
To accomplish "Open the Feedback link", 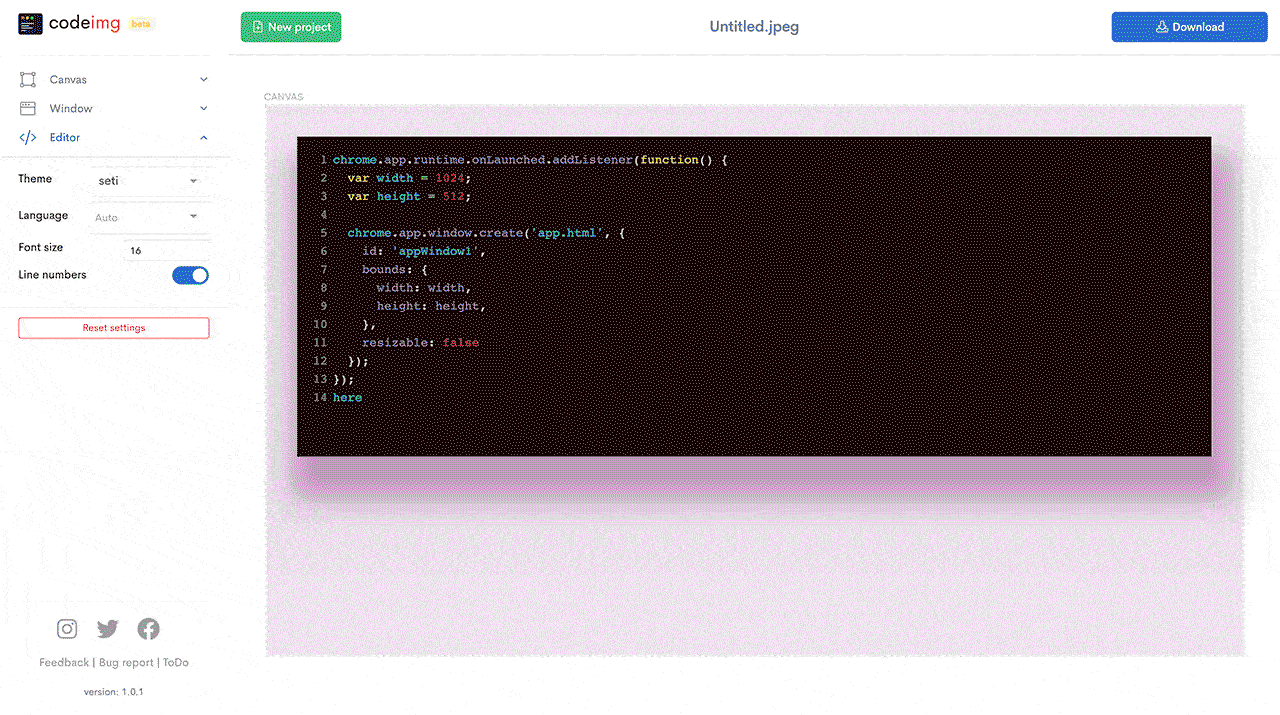I will (64, 662).
